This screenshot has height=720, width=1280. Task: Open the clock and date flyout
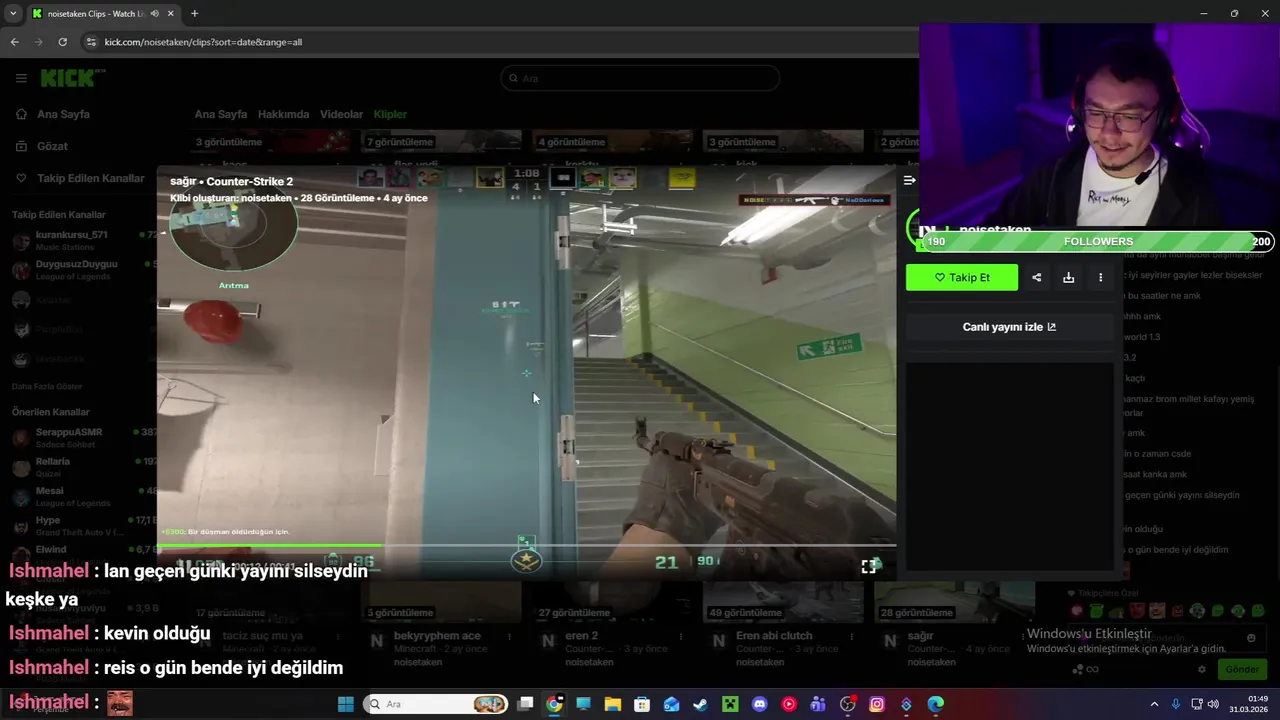(1250, 704)
